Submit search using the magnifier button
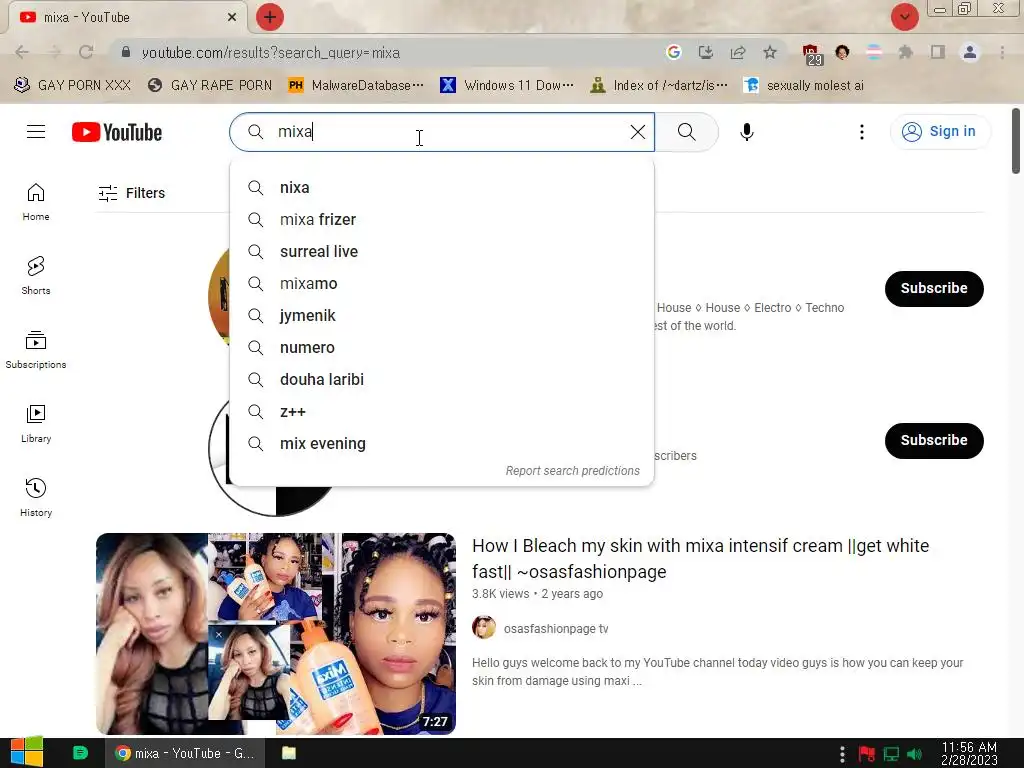The width and height of the screenshot is (1024, 768). (x=686, y=132)
